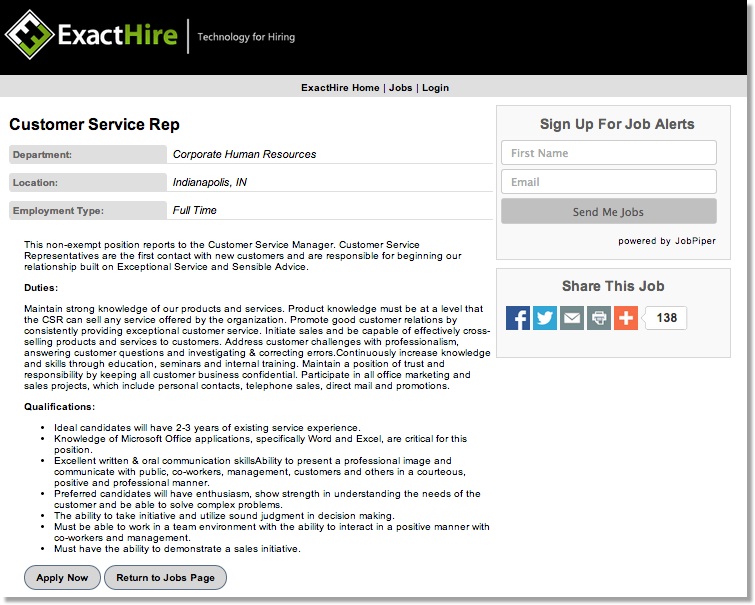Click the email share envelope icon
Screen dimensions: 755x605
pyautogui.click(x=572, y=318)
